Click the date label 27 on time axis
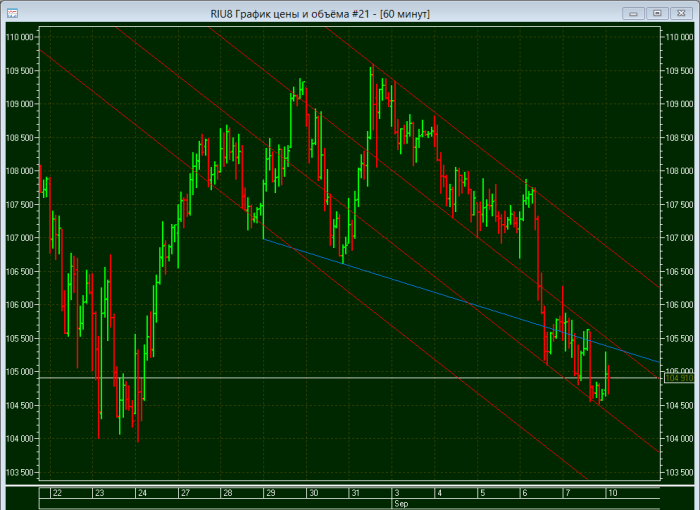 point(185,493)
